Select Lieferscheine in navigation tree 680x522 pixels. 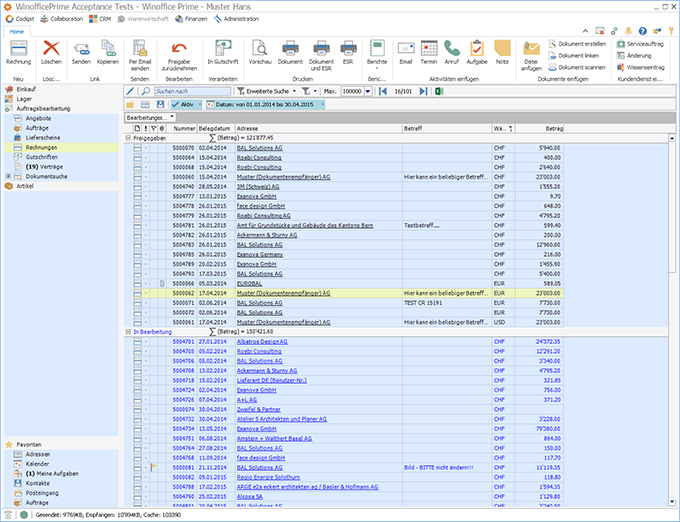(43, 137)
